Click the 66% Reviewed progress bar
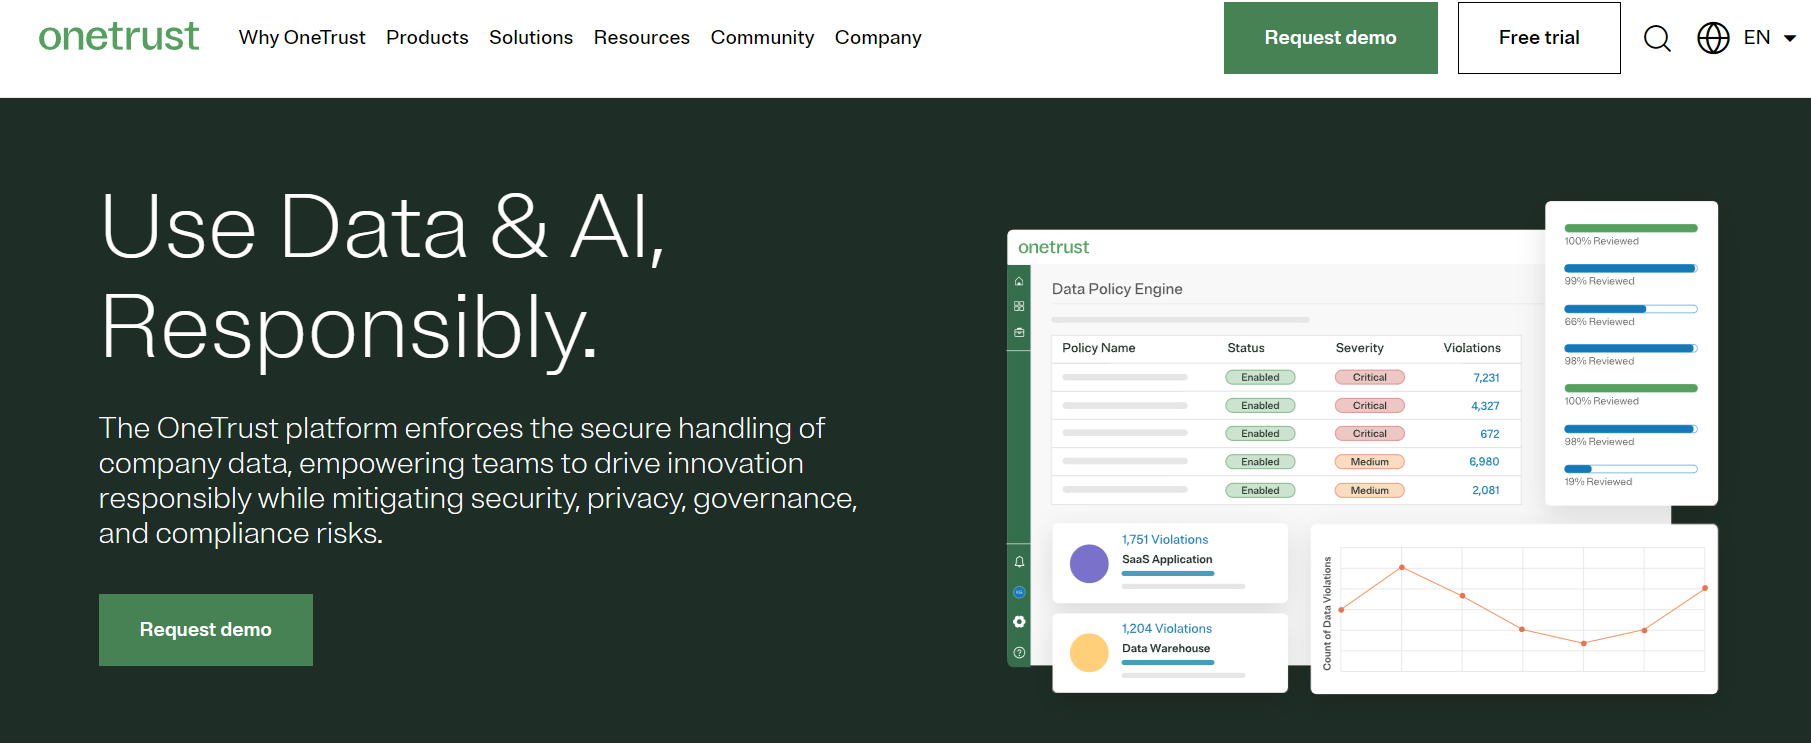 1631,309
